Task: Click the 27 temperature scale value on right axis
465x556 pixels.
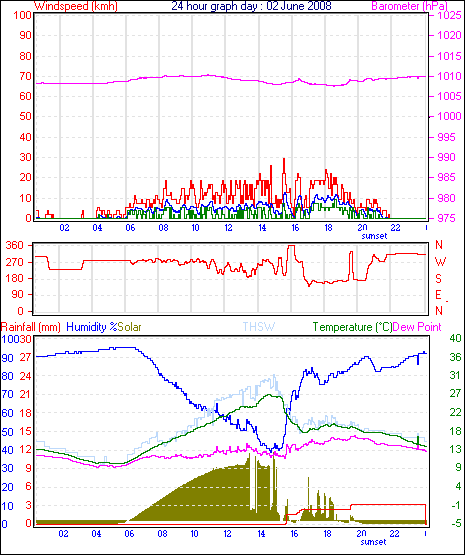Action: click(x=455, y=393)
